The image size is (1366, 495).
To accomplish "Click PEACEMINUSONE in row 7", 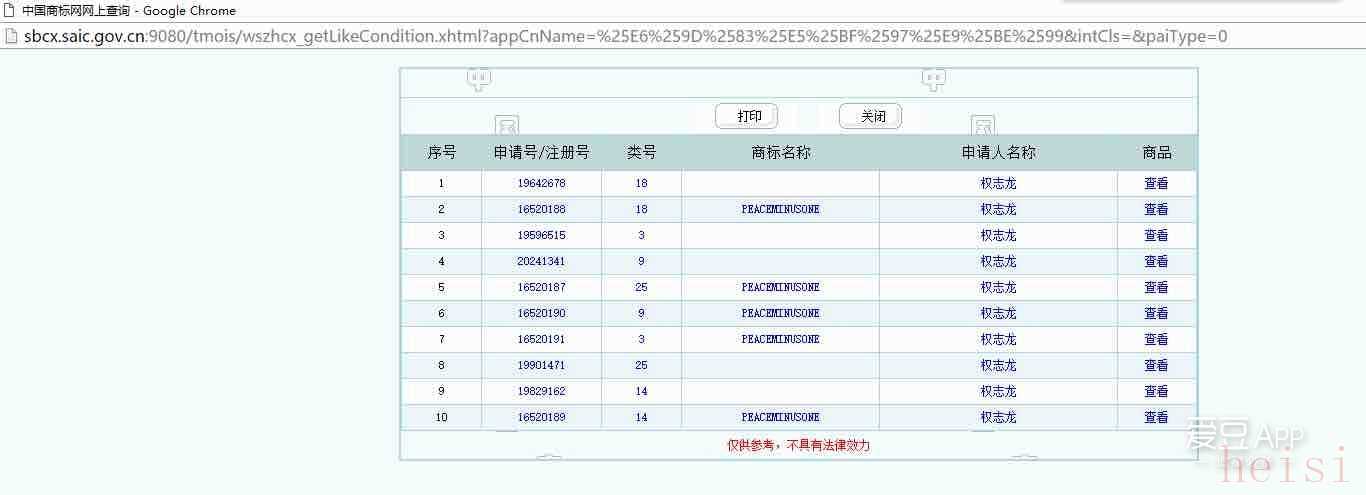I will click(780, 340).
